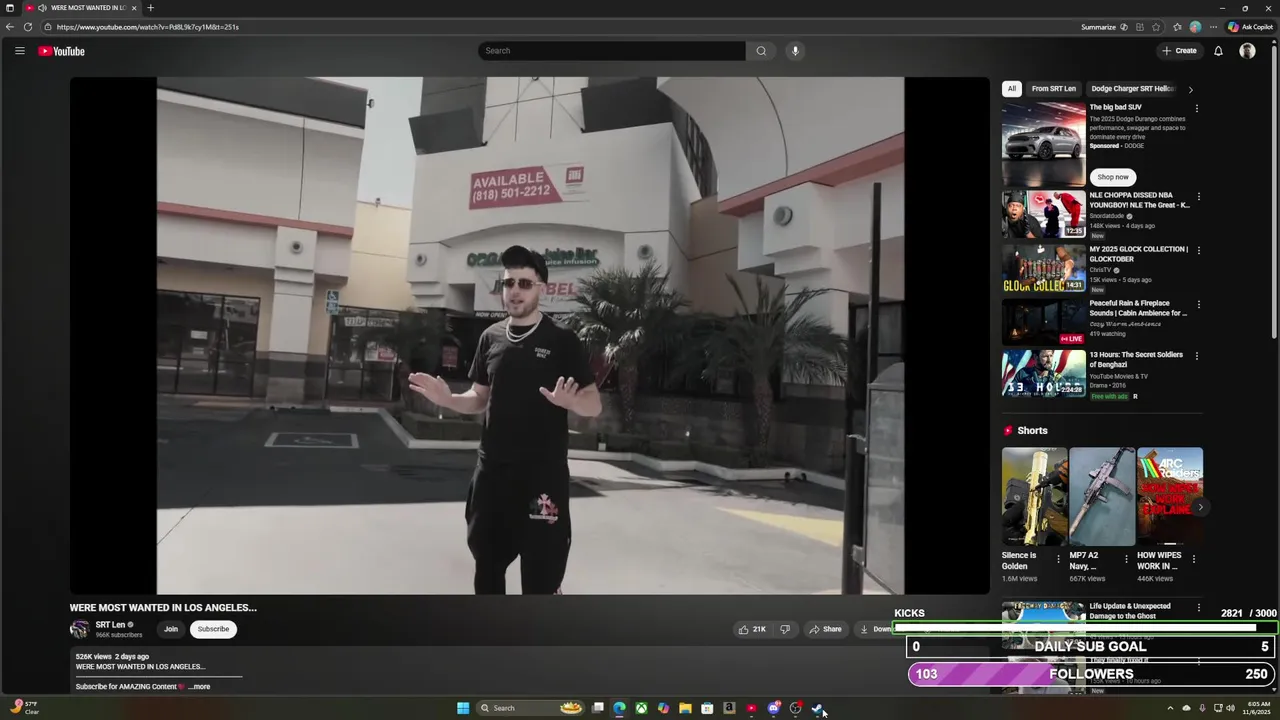Dislike the video with thumbs down
Screen dimensions: 1280x720
pyautogui.click(x=785, y=629)
